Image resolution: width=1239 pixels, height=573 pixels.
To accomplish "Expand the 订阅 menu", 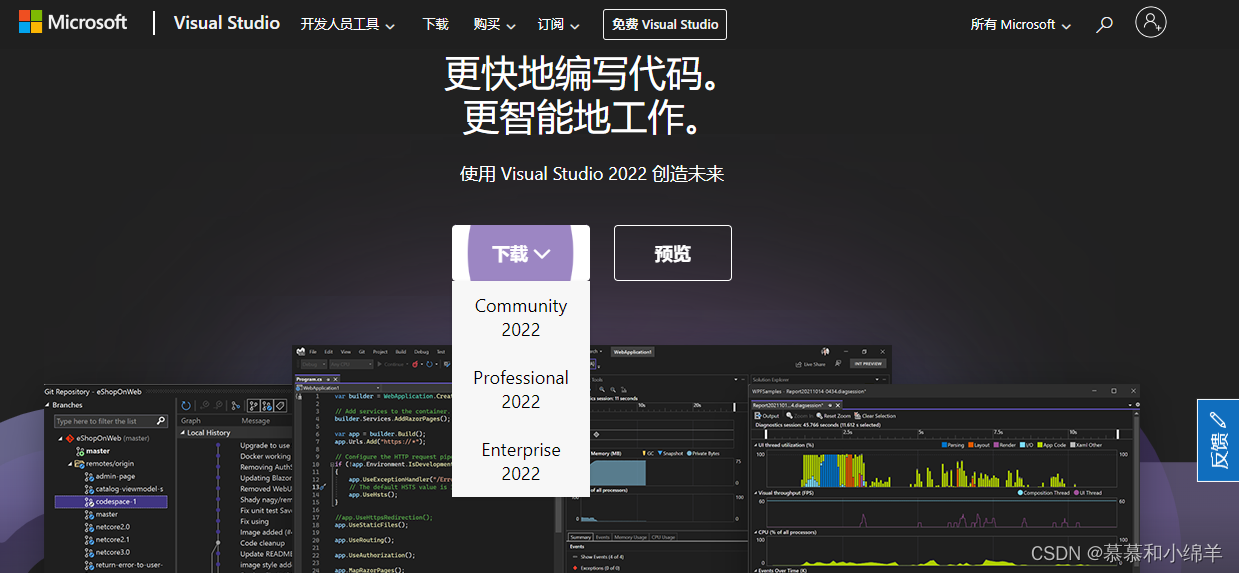I will pyautogui.click(x=559, y=24).
